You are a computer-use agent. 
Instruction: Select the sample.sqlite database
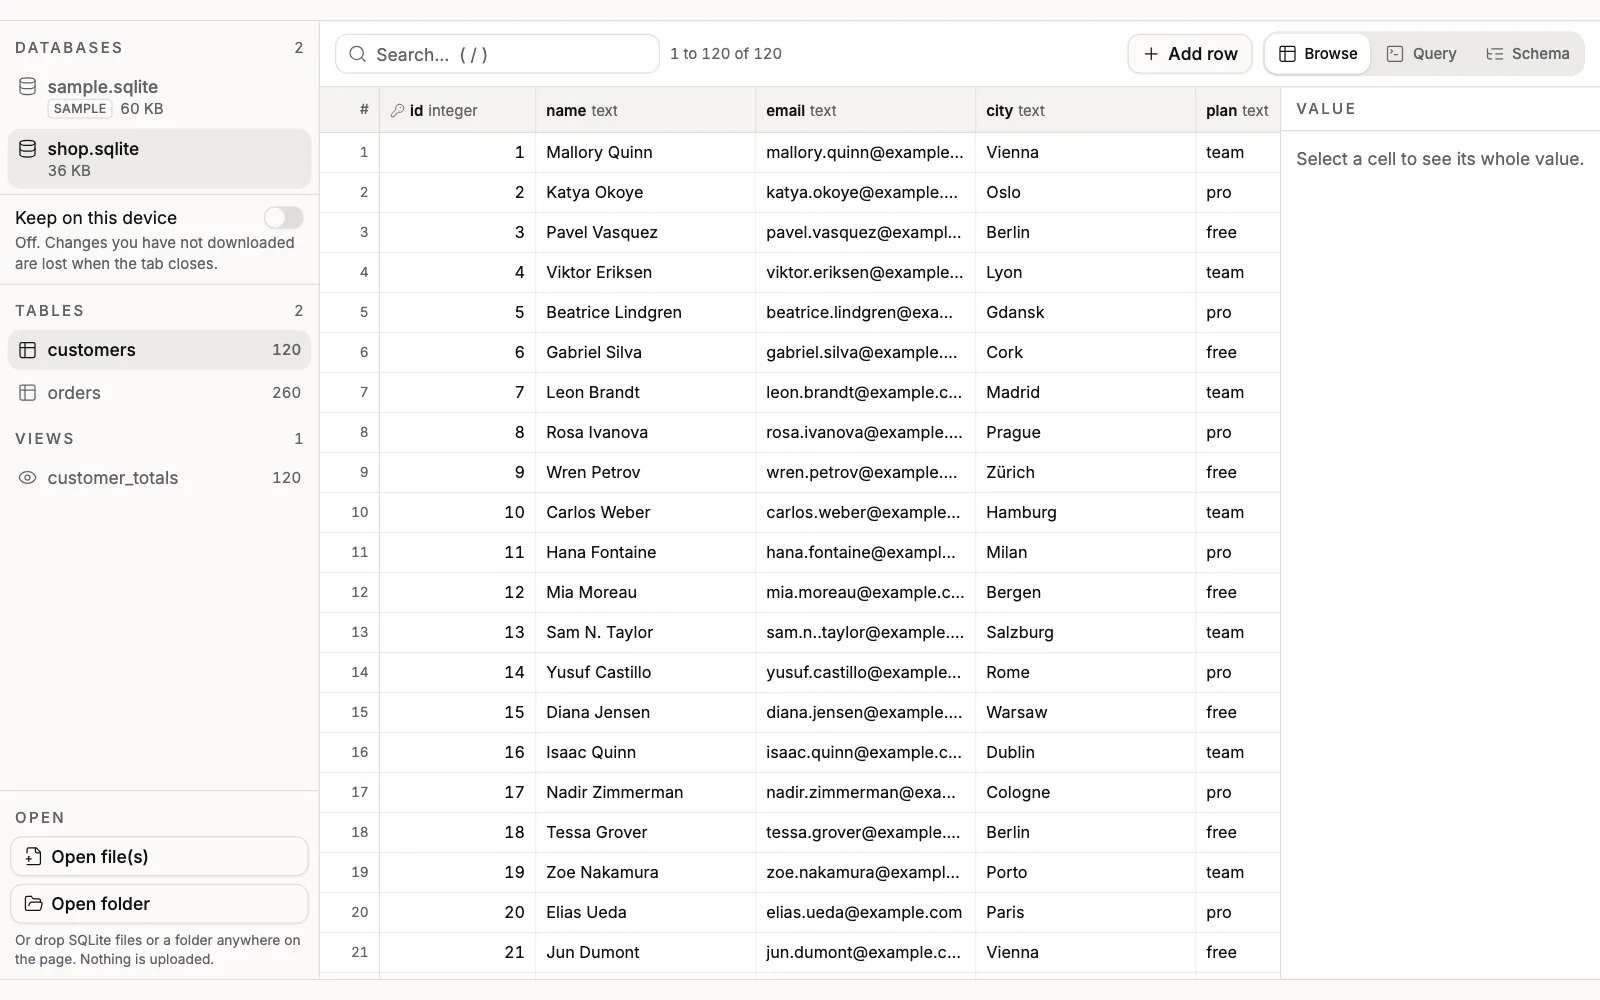(159, 97)
